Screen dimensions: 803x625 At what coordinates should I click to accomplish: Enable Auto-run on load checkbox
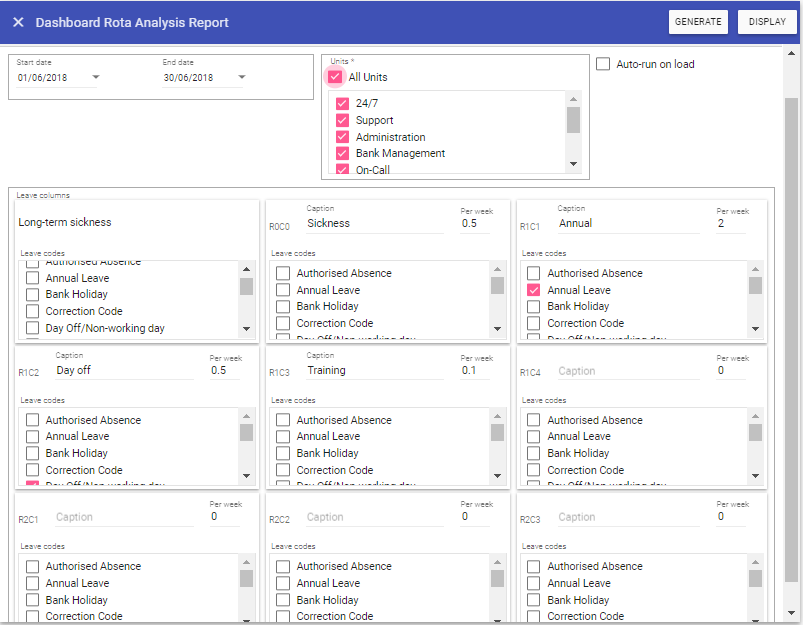point(603,64)
